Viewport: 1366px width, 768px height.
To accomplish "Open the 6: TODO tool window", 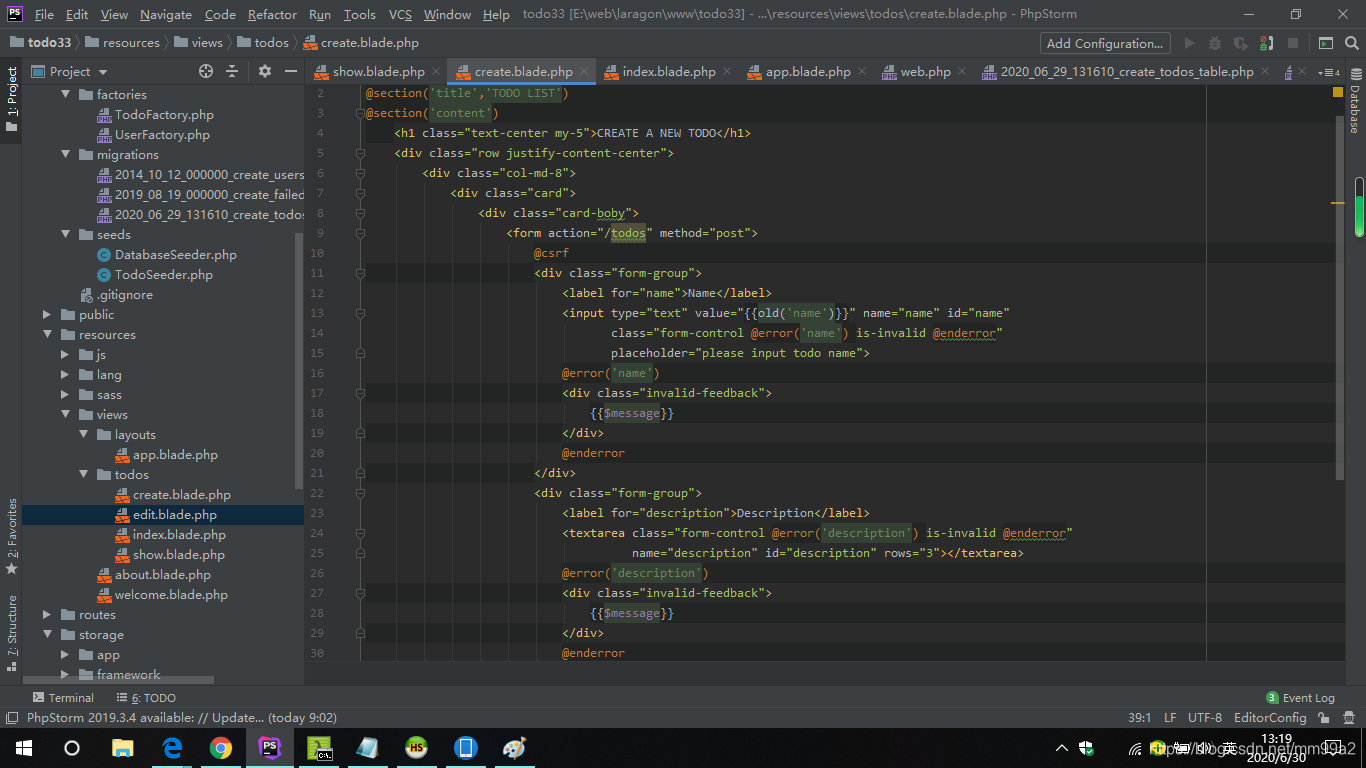I will pos(145,698).
